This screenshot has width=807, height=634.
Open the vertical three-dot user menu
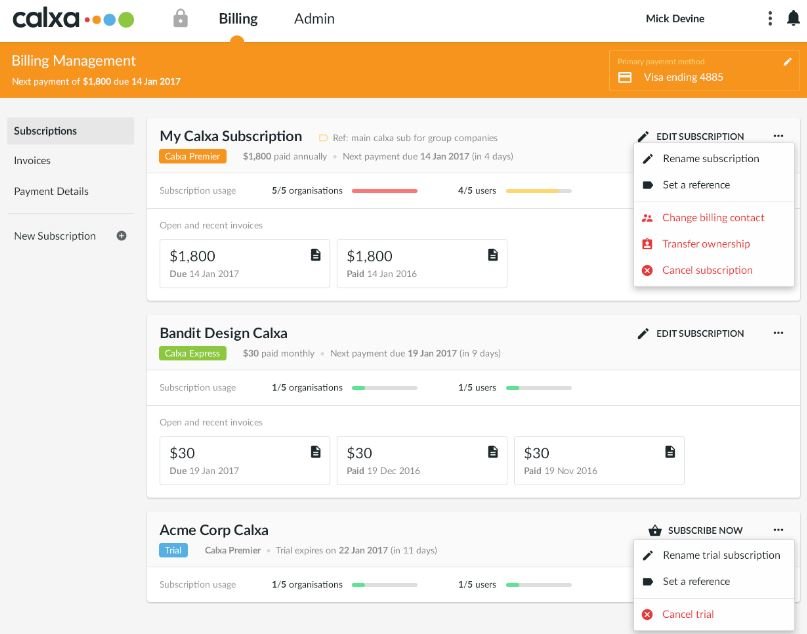(x=770, y=19)
